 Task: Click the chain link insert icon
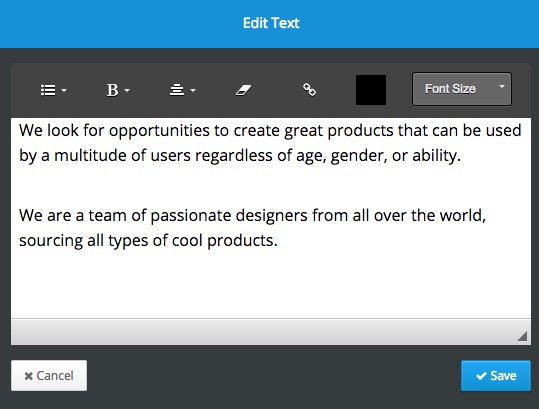(x=309, y=90)
